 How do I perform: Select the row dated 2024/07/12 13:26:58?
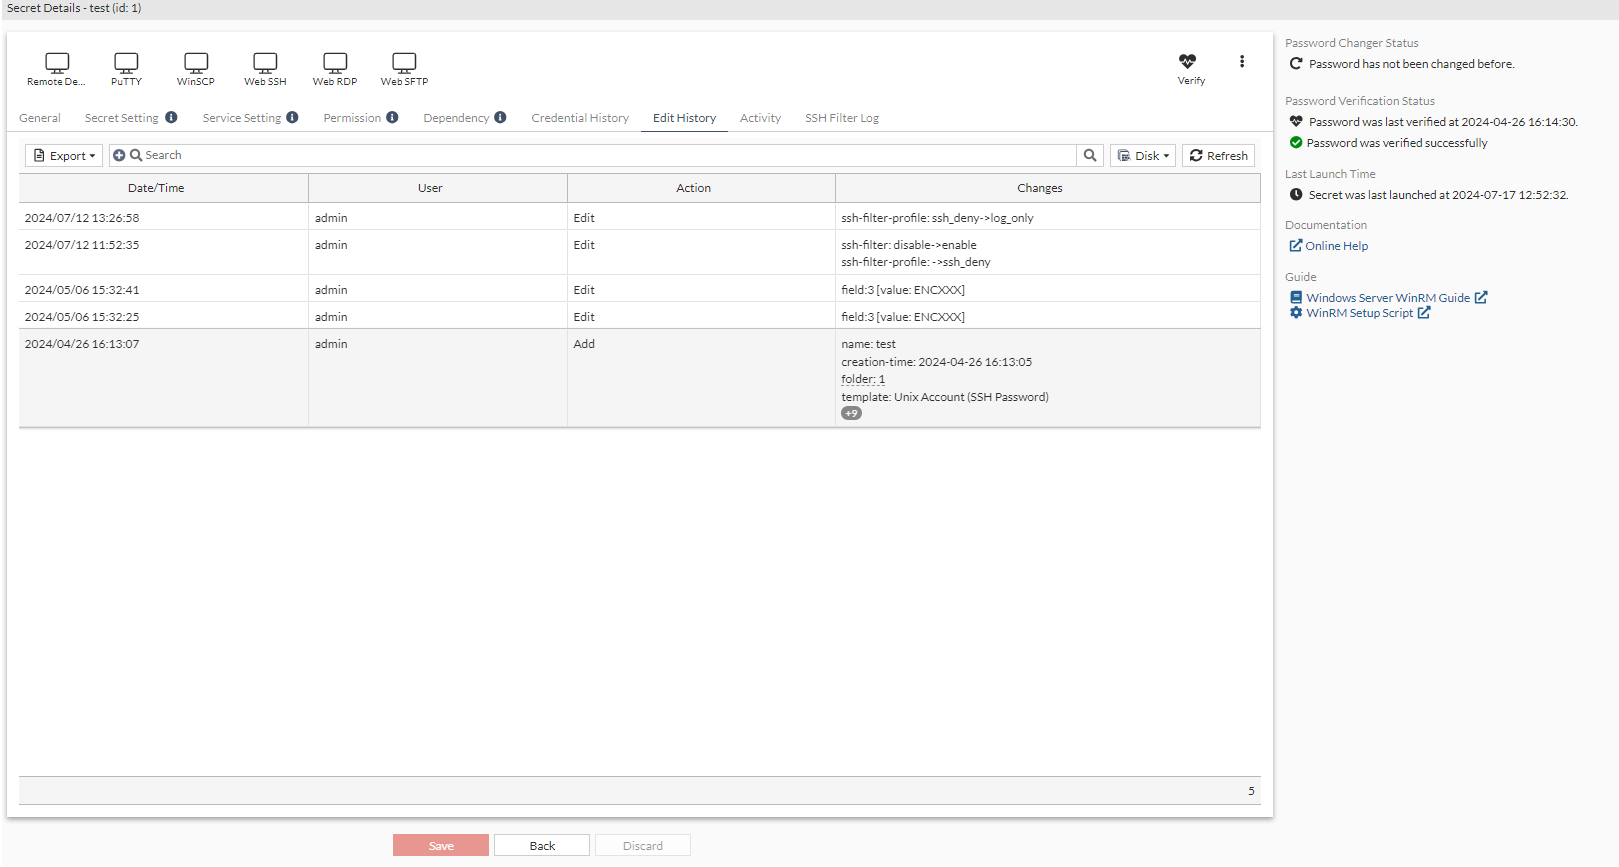639,217
